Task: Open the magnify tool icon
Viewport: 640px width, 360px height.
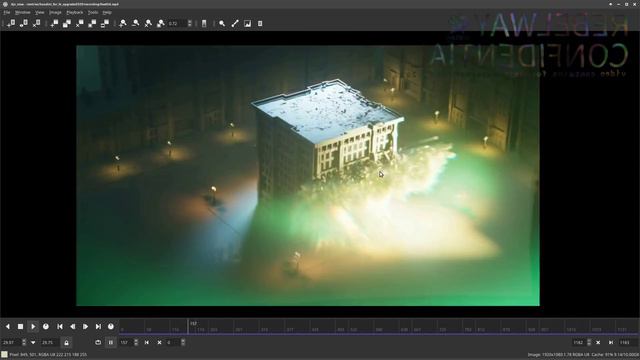Action: [222, 23]
